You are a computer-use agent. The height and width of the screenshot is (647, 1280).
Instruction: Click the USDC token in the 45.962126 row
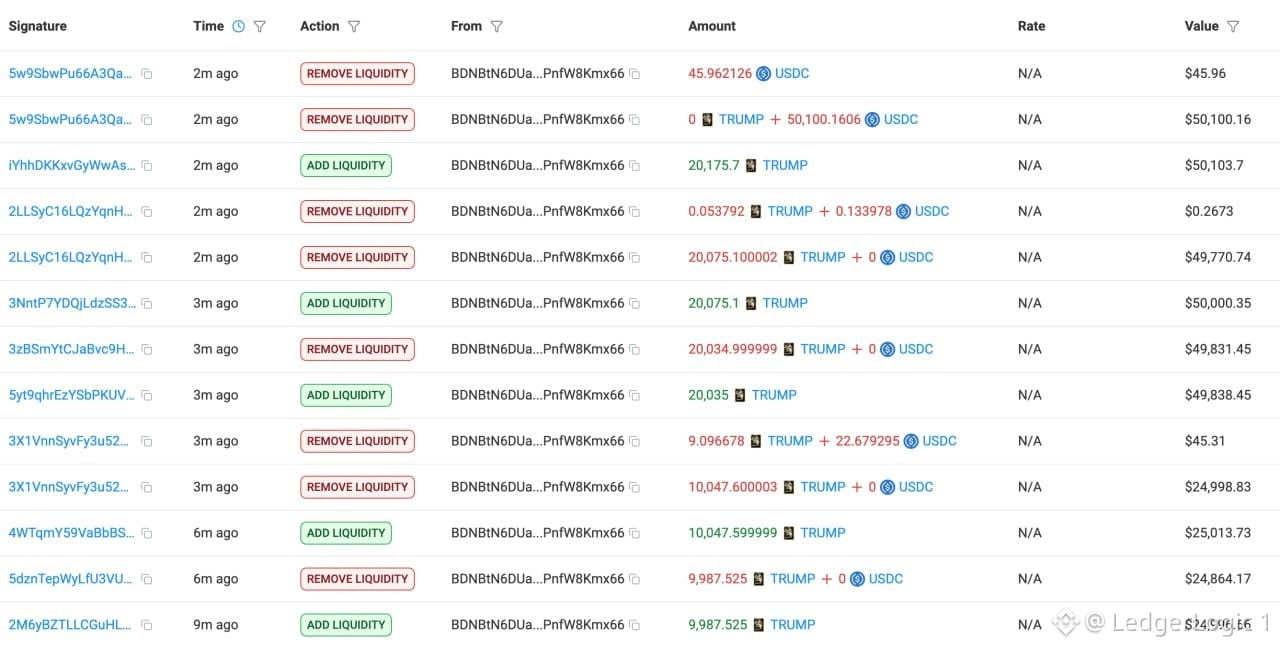pos(792,74)
